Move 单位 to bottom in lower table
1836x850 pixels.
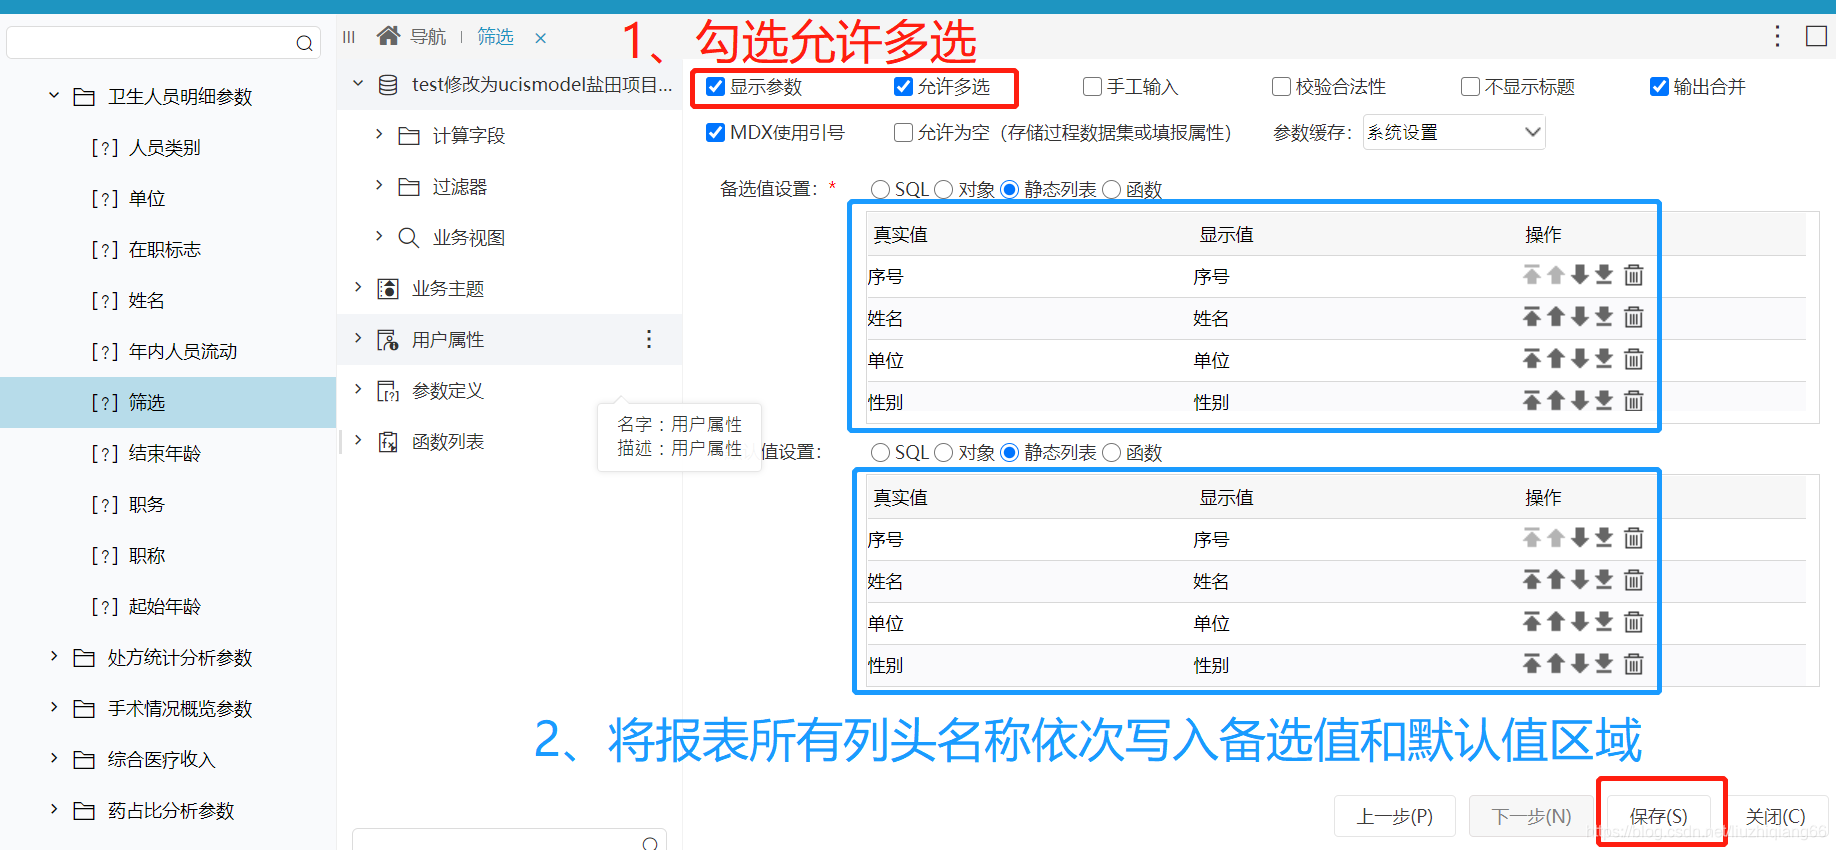pyautogui.click(x=1604, y=622)
